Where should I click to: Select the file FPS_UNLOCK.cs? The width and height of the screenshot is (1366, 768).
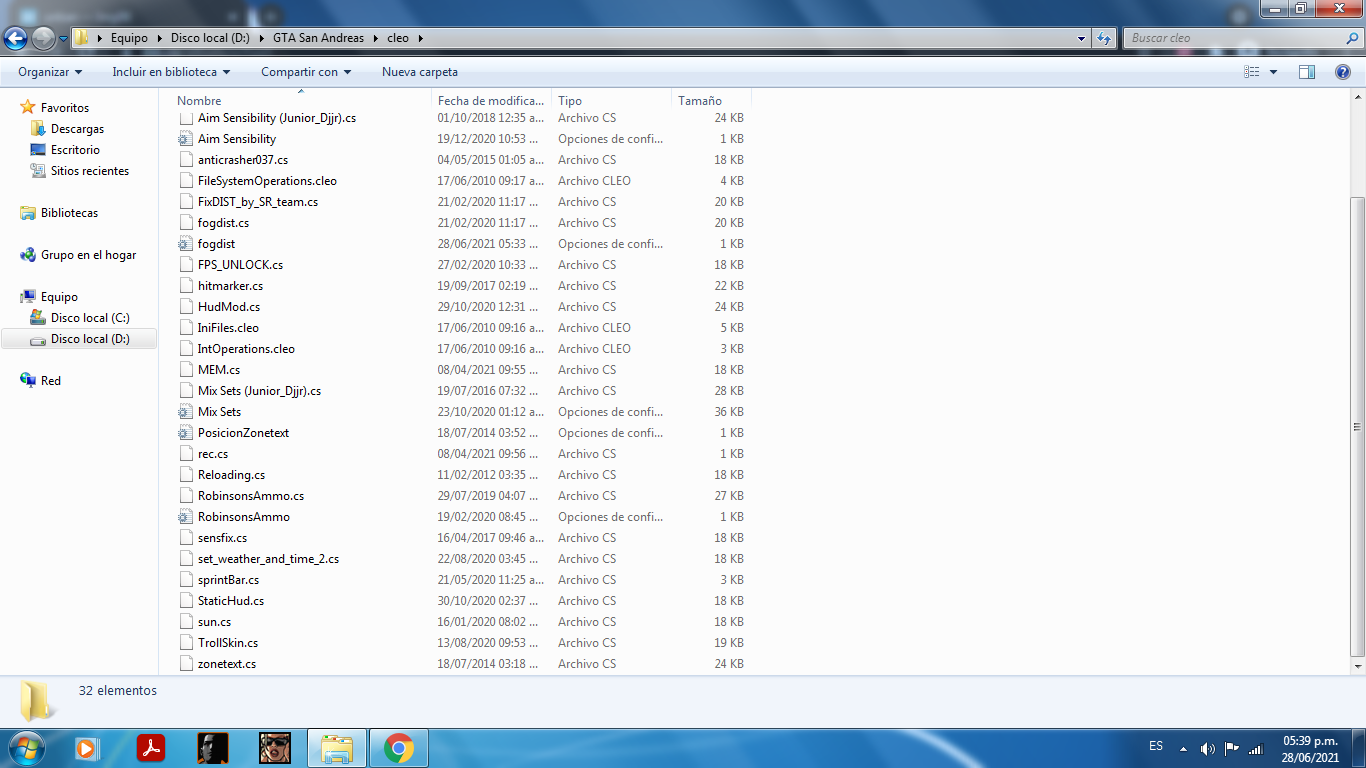point(240,265)
